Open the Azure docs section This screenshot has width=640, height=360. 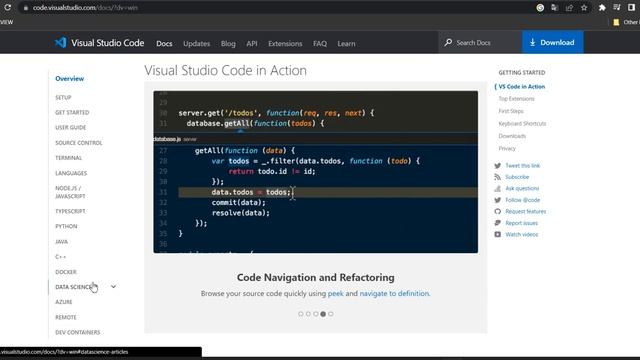(64, 302)
